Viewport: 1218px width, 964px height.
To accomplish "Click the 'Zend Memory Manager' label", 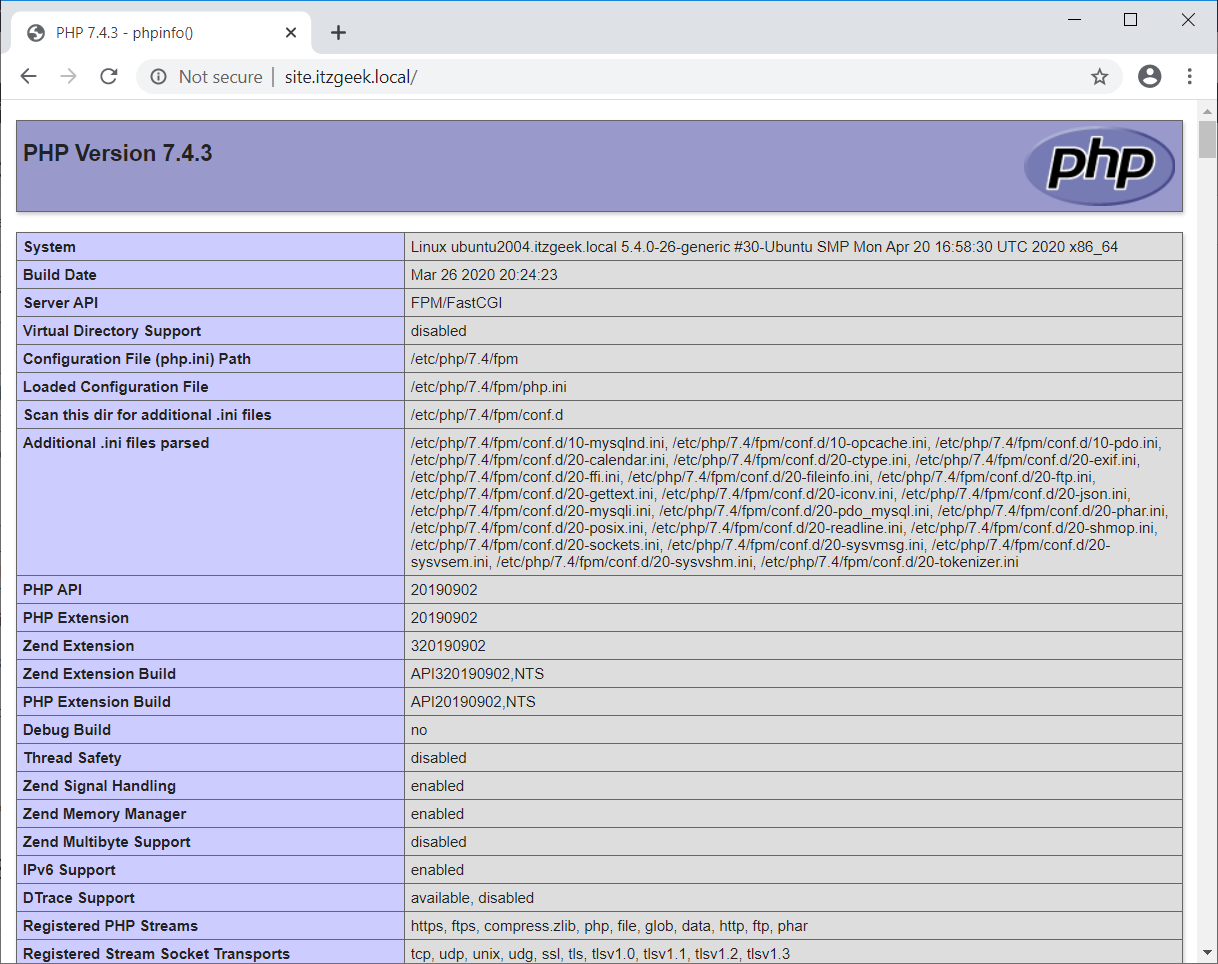I will tap(105, 814).
